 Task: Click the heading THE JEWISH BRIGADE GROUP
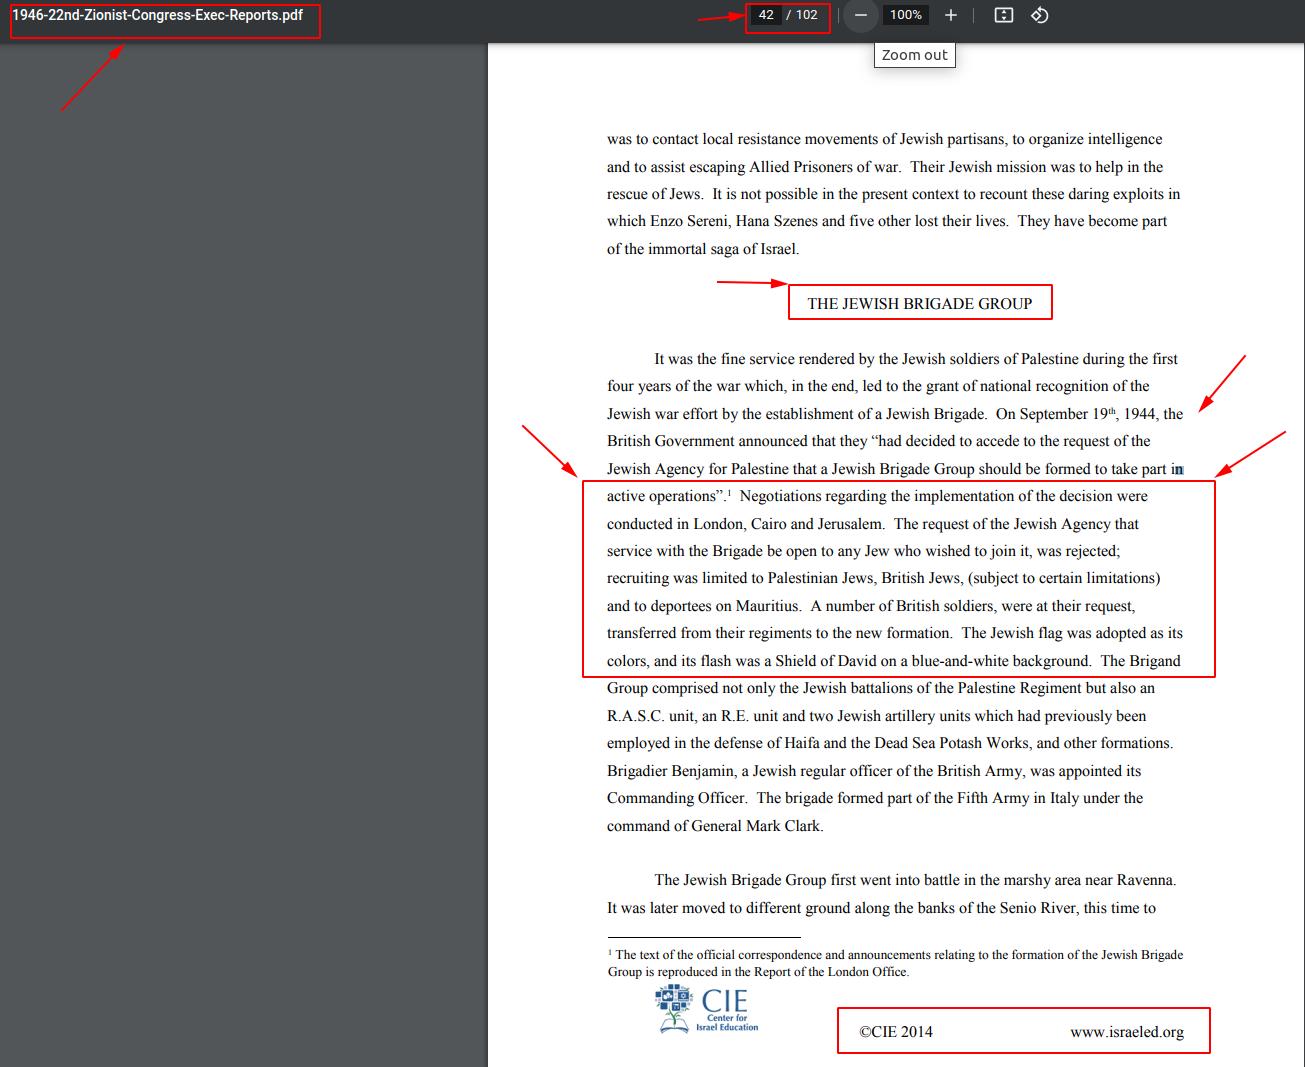(920, 304)
